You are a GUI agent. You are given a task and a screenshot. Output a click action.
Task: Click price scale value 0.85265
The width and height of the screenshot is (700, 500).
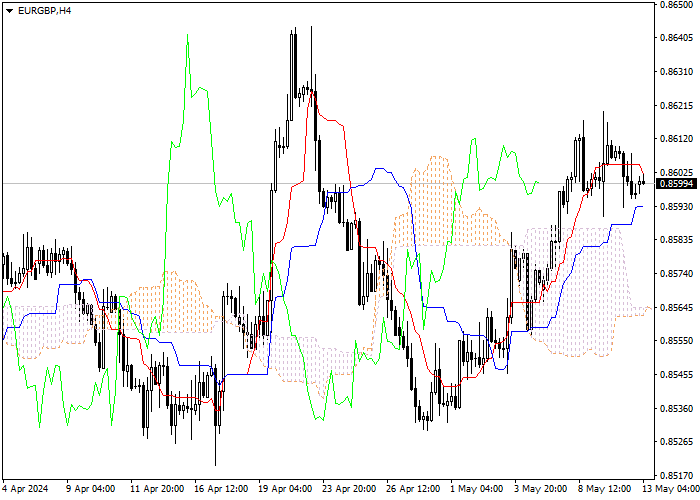[676, 442]
